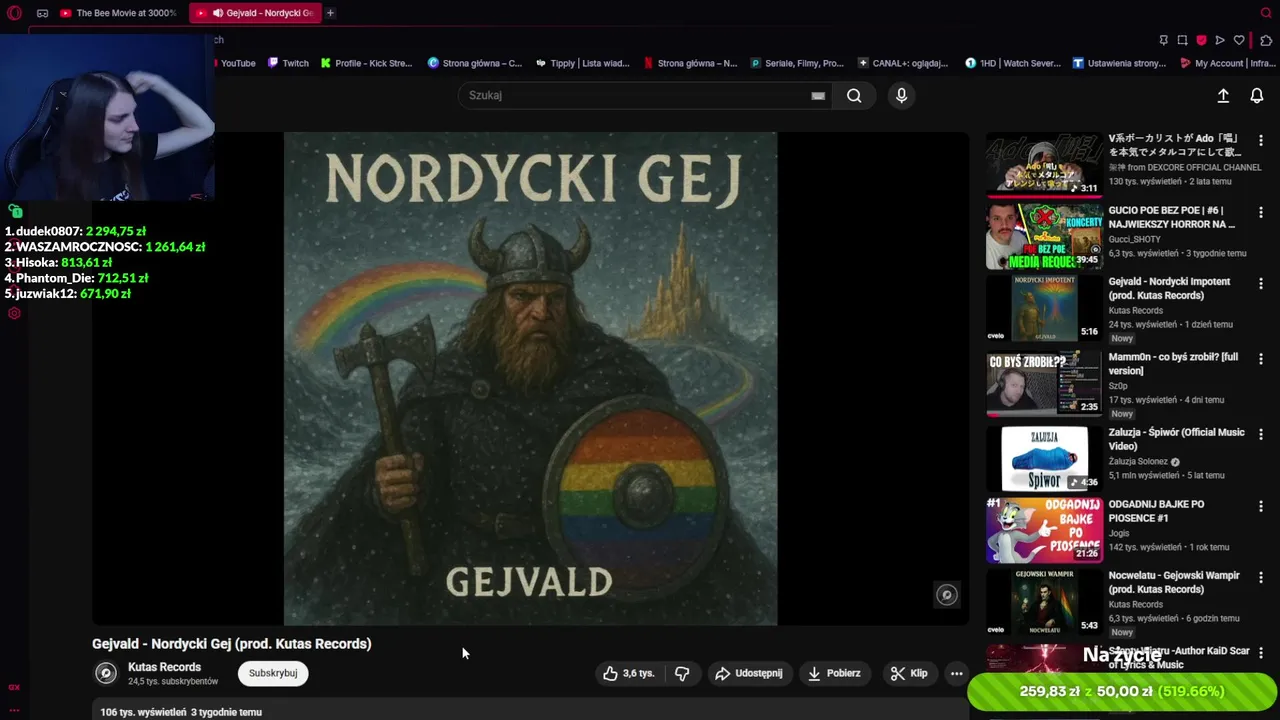
Task: Click the send/flow arrow icon in address bar
Action: point(1220,40)
